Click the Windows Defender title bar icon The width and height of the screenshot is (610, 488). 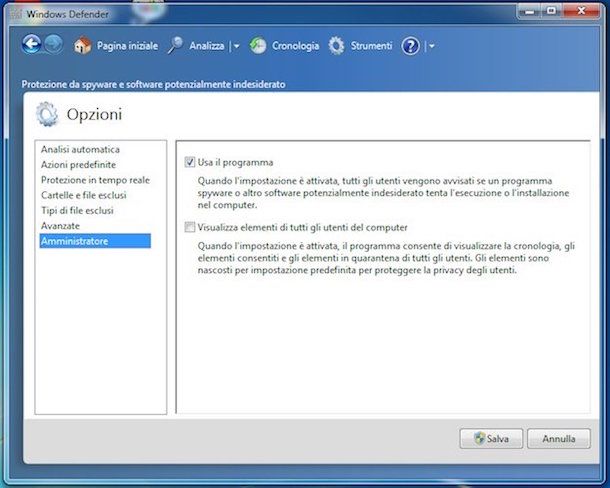click(16, 14)
